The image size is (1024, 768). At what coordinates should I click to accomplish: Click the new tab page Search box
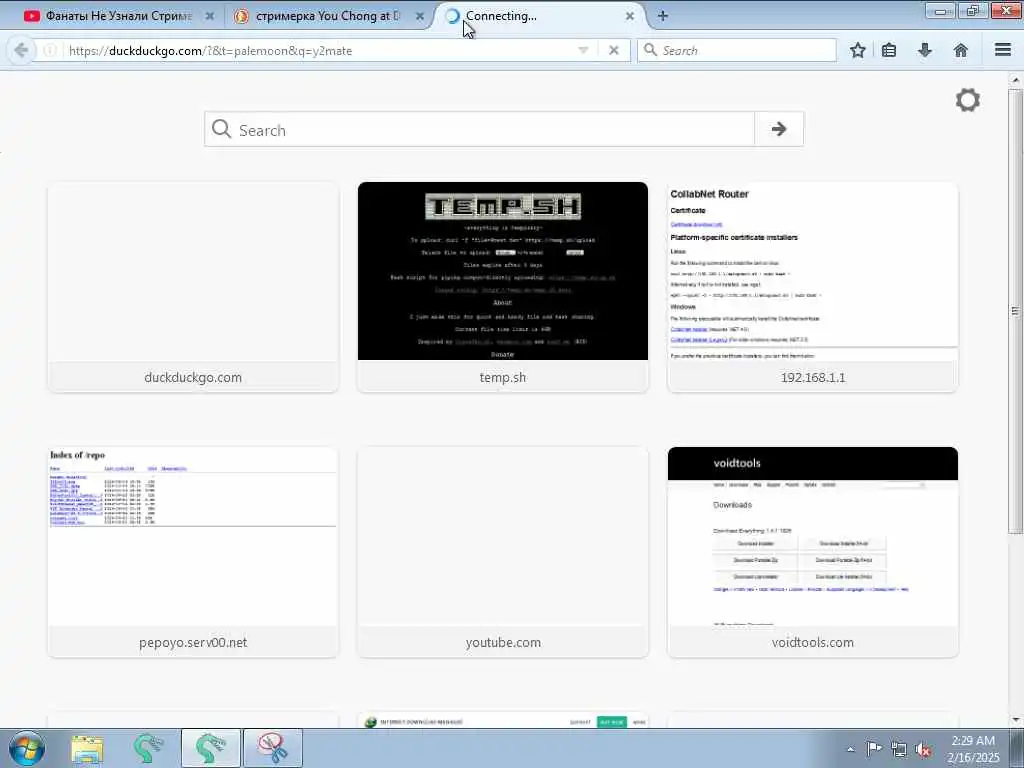coord(479,129)
